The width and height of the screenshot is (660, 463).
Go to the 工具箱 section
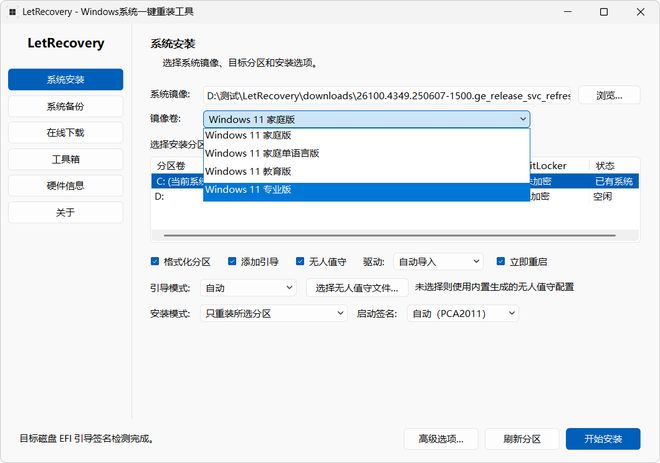pyautogui.click(x=66, y=159)
